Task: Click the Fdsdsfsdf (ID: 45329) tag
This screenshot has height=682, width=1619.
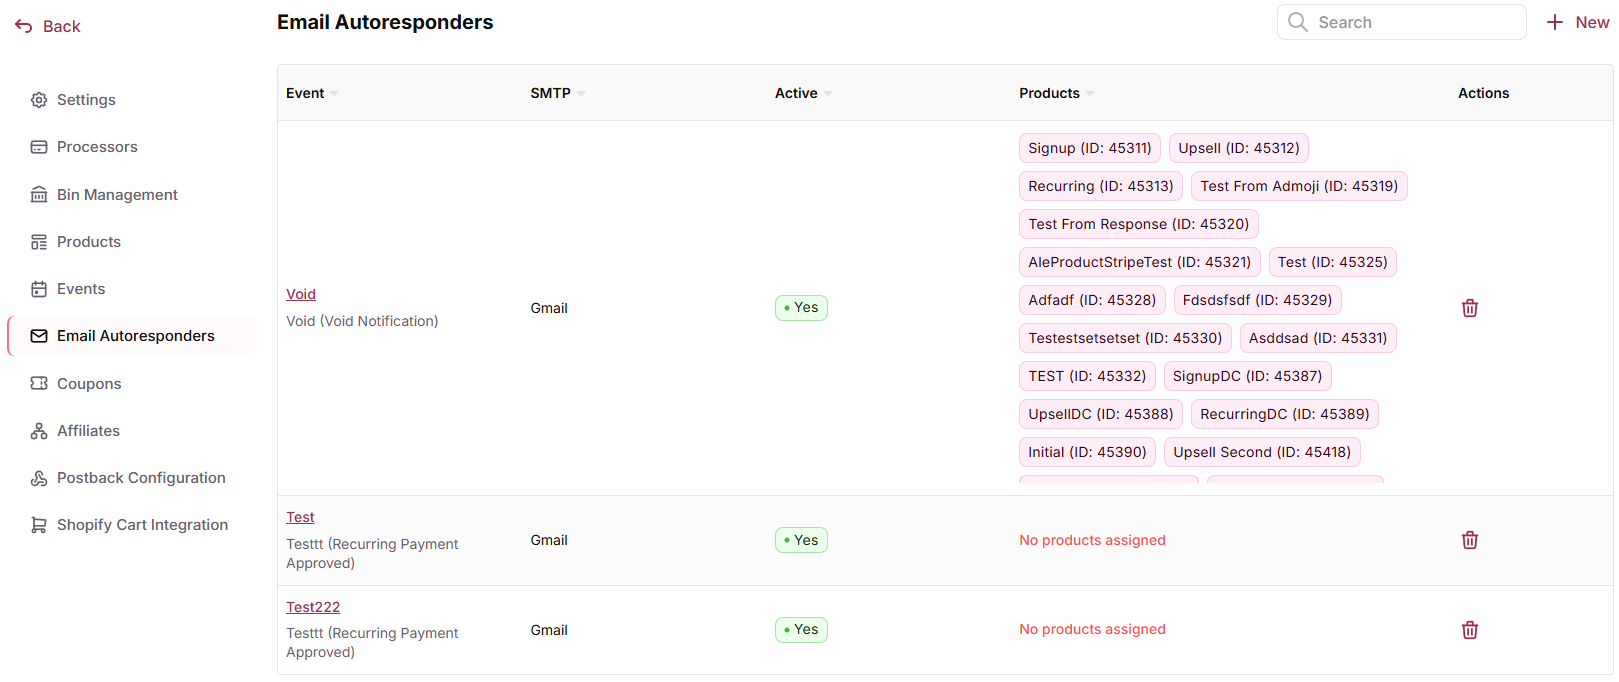Action: (x=1257, y=300)
